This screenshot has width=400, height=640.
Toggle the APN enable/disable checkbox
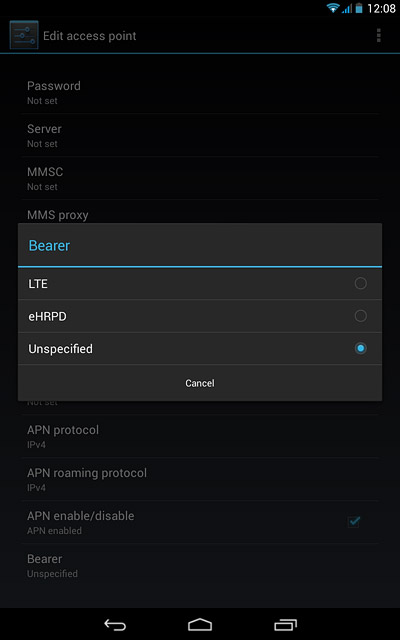353,522
